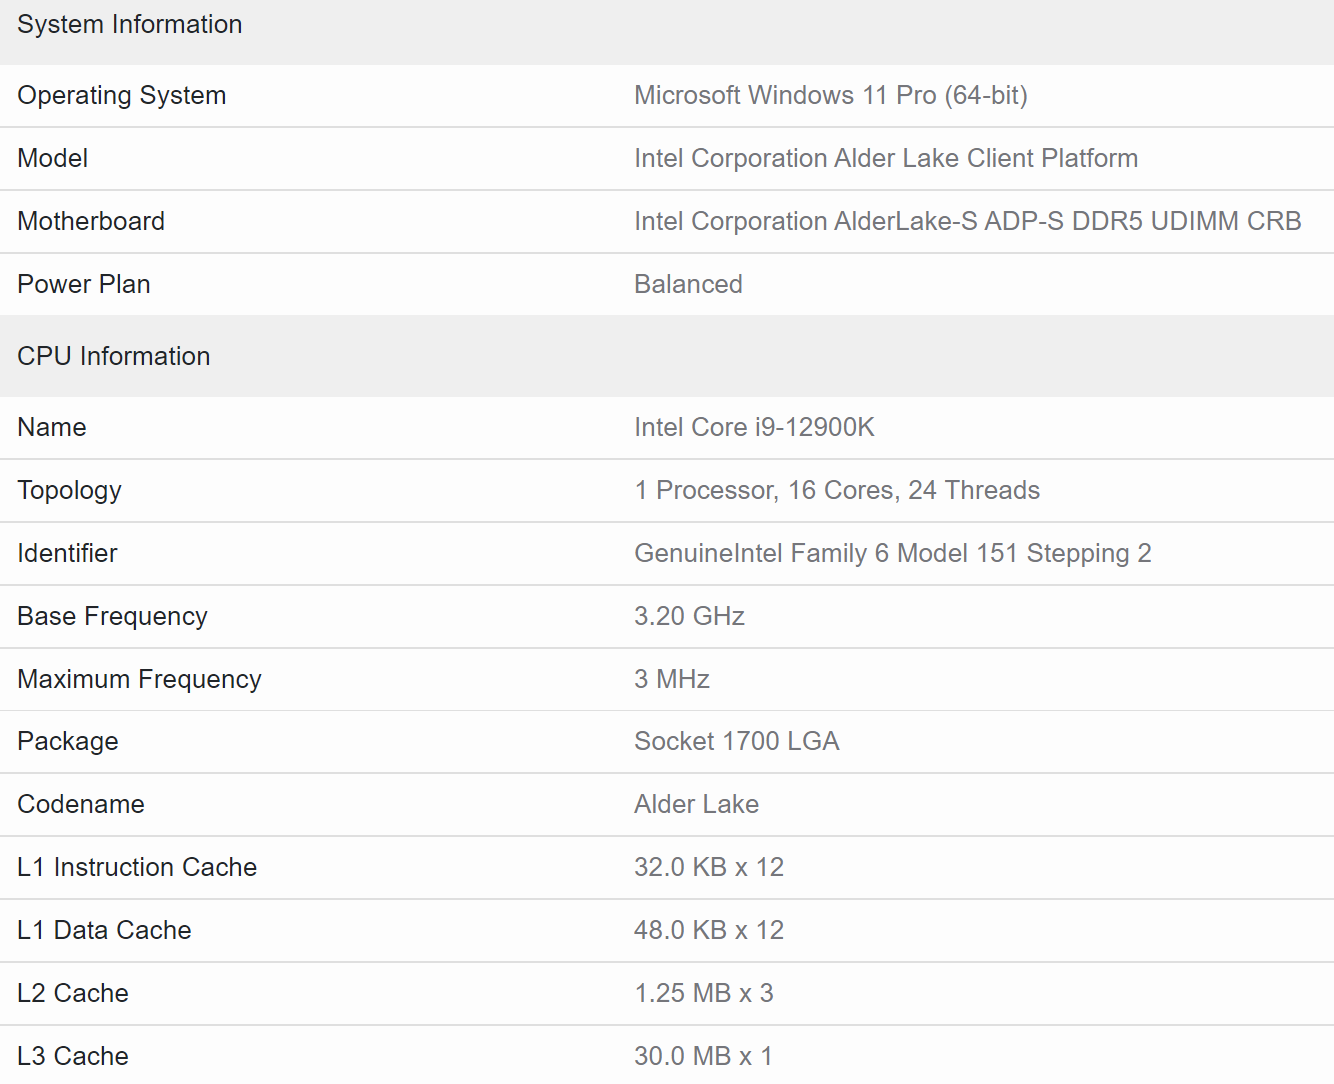Click the Base Frequency 3.20 GHz value
This screenshot has height=1084, width=1334.
tap(689, 616)
